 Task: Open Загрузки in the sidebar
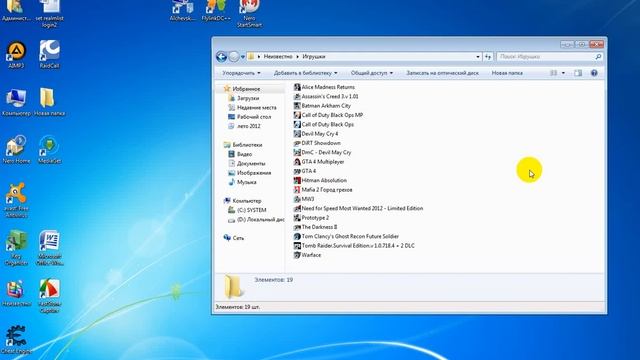click(x=248, y=98)
